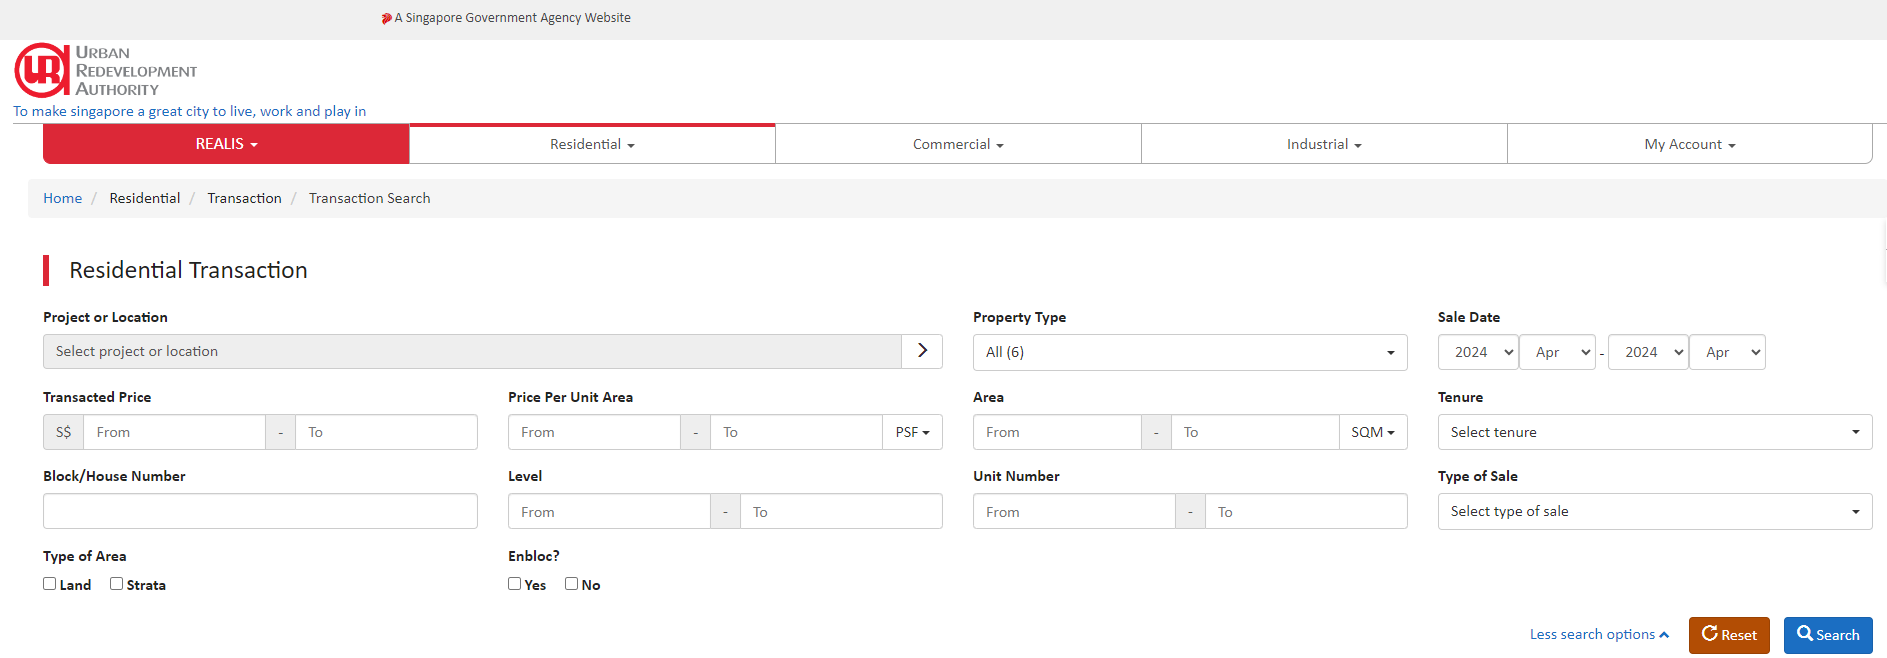Click the Transaction breadcrumb

pyautogui.click(x=244, y=198)
